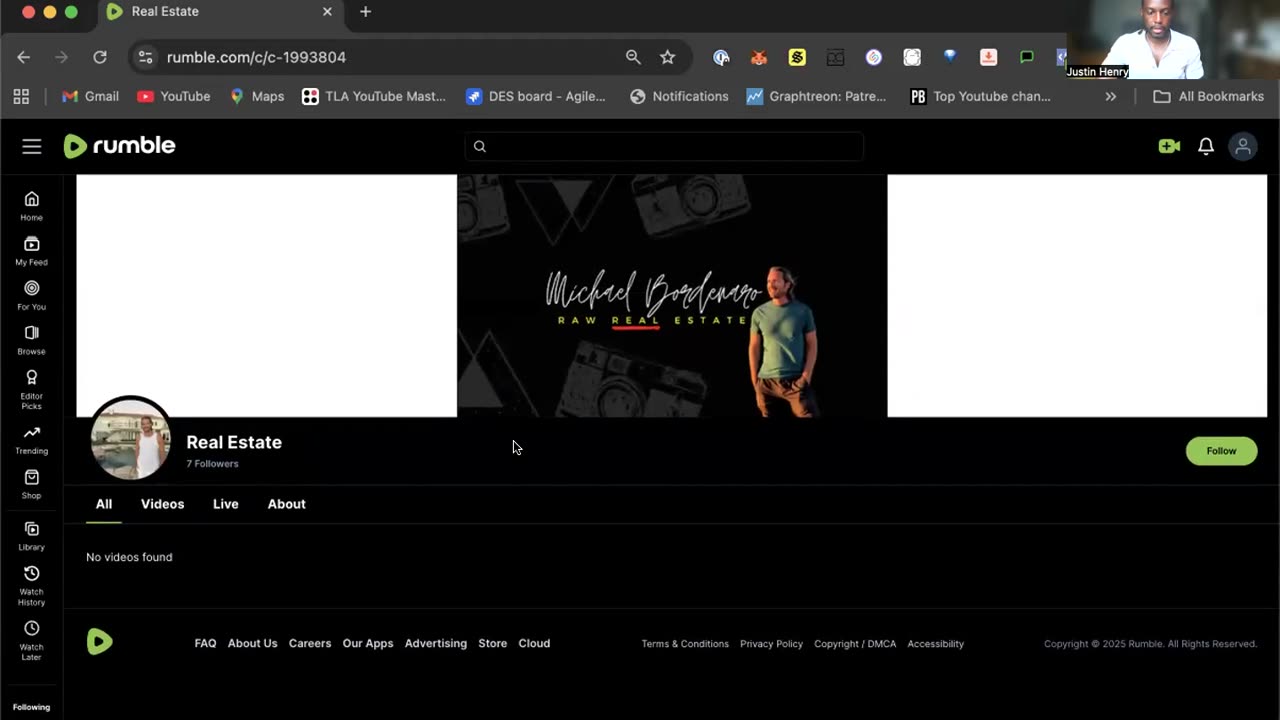Reload the page
The height and width of the screenshot is (720, 1280).
point(100,57)
